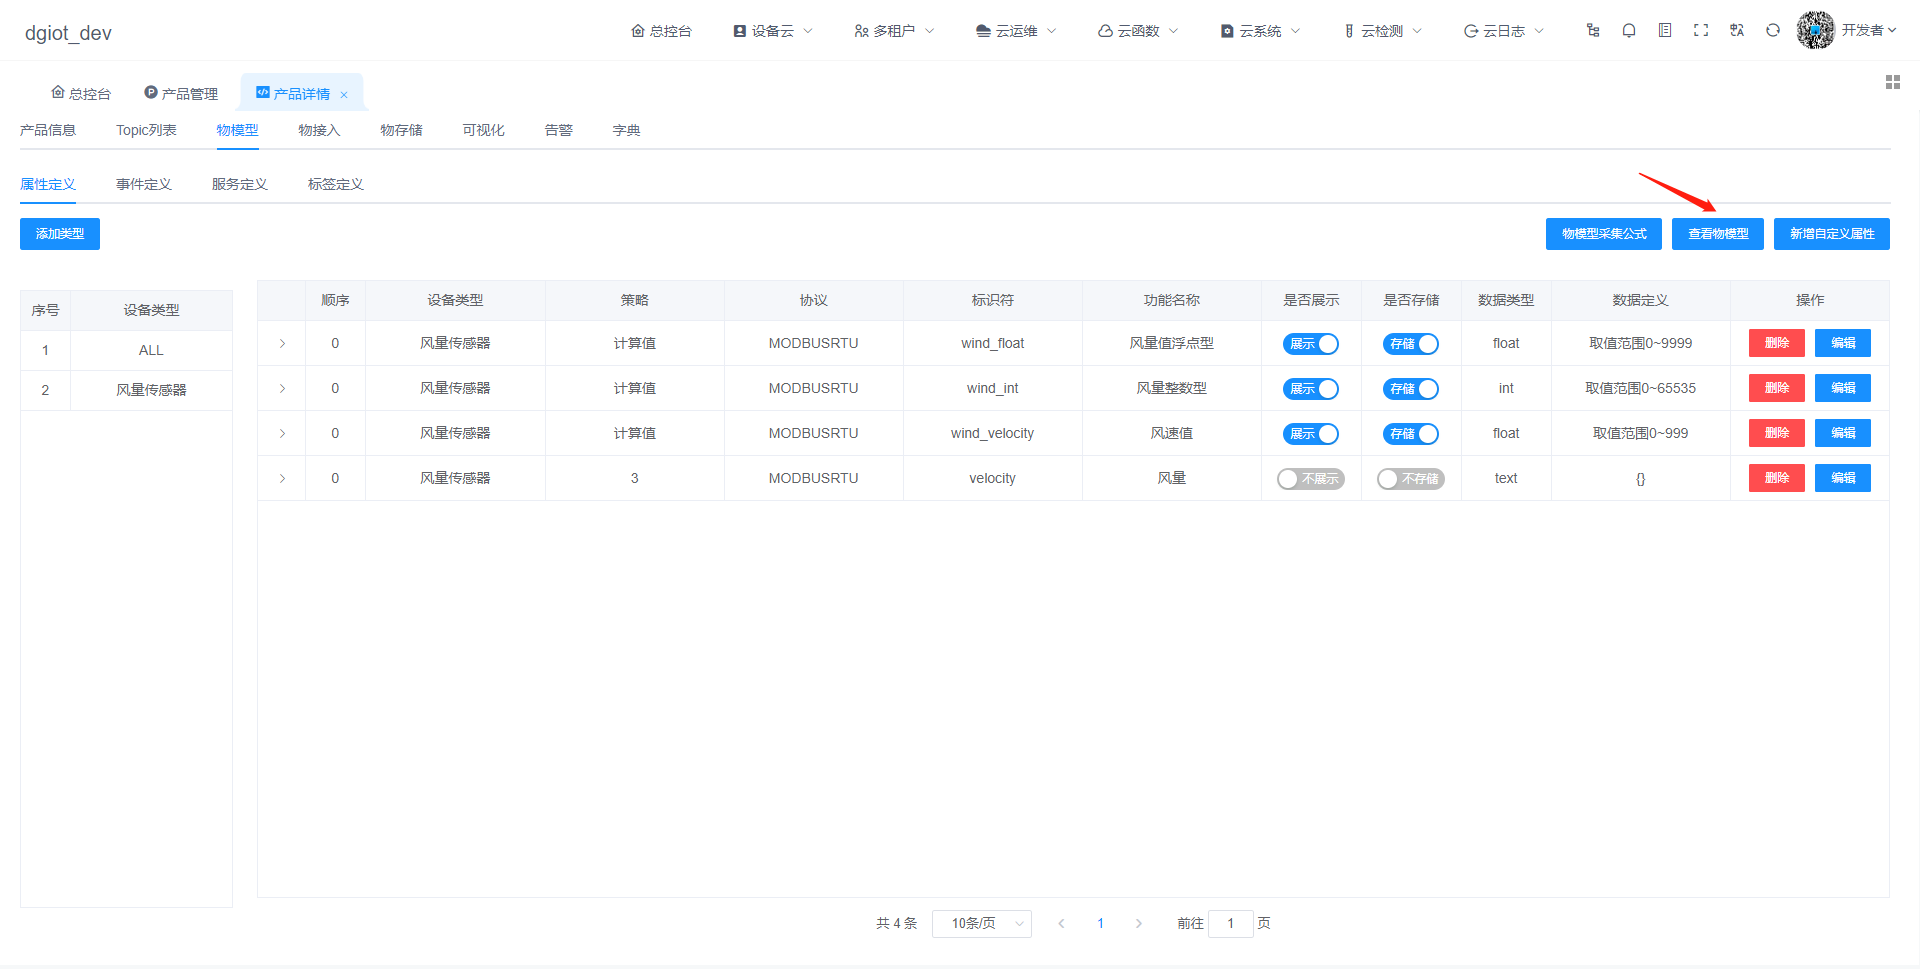Screen dimensions: 1920x969
Task: Expand 设备云 menu
Action: point(773,31)
